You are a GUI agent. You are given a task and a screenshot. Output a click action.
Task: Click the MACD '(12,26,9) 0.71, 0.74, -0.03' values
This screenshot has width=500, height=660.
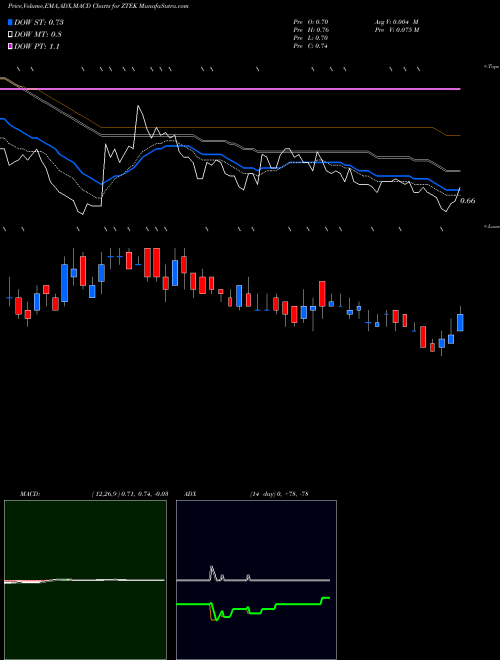pos(130,494)
